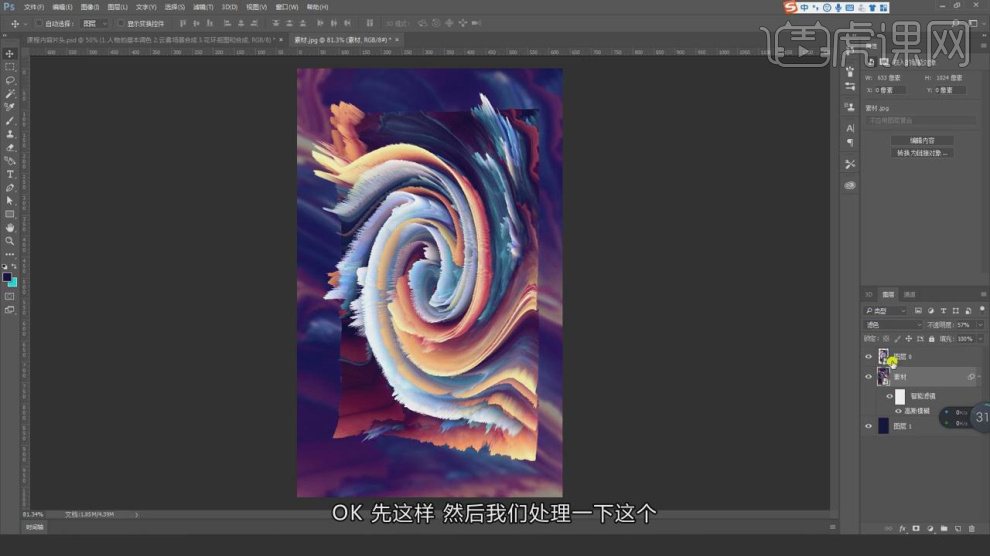Open the Layers panel options menu
Screen dimensions: 990x556
(x=983, y=295)
